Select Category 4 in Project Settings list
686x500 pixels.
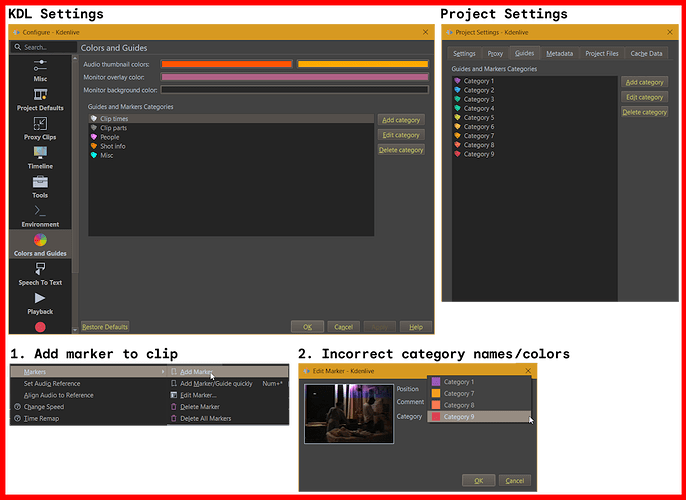click(535, 108)
